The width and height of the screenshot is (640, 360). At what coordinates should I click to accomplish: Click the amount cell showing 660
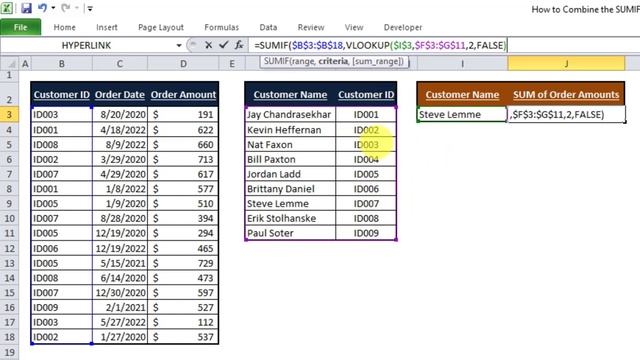[x=183, y=144]
